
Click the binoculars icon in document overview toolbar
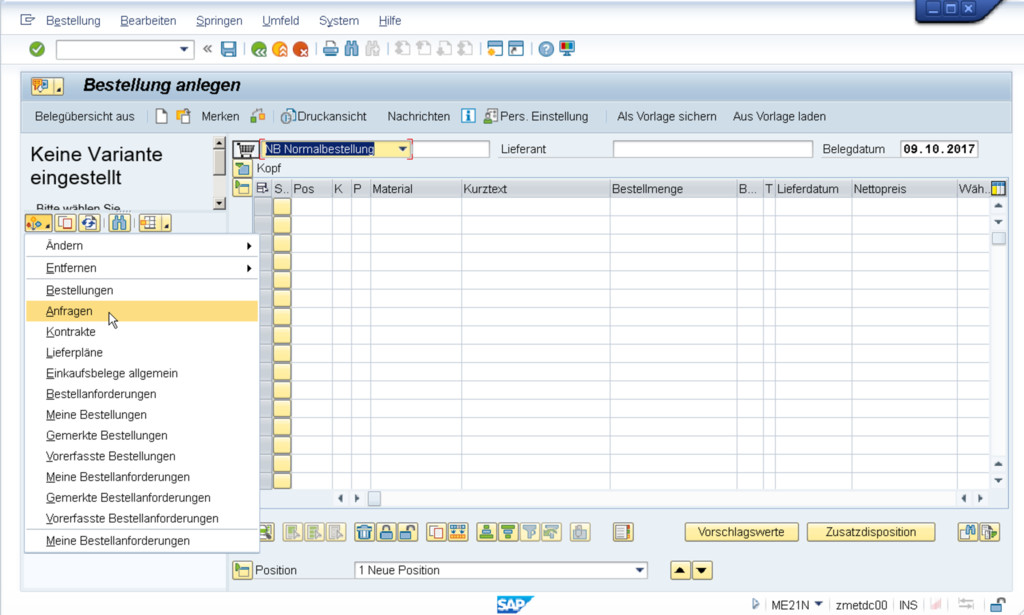[119, 223]
